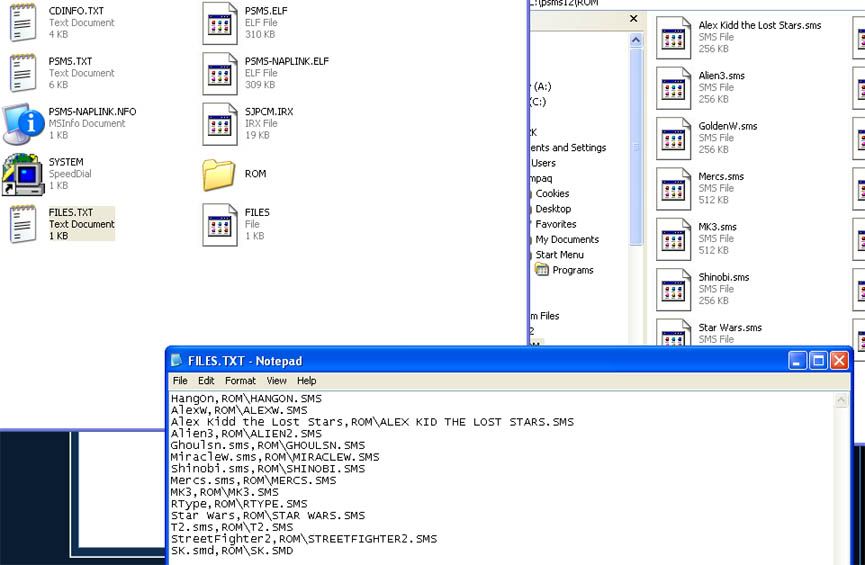865x565 pixels.
Task: Select Desktop in the folder tree
Action: coord(553,209)
